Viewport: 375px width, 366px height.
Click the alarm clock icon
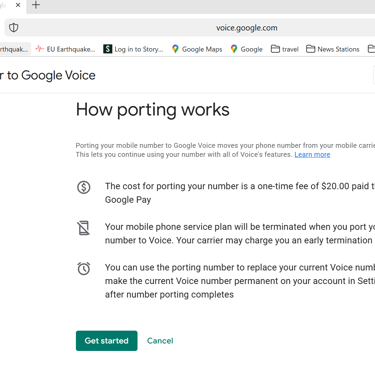(84, 269)
